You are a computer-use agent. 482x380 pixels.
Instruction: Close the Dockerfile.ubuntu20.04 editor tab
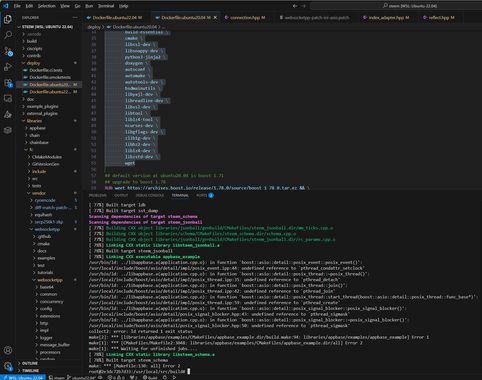point(215,17)
